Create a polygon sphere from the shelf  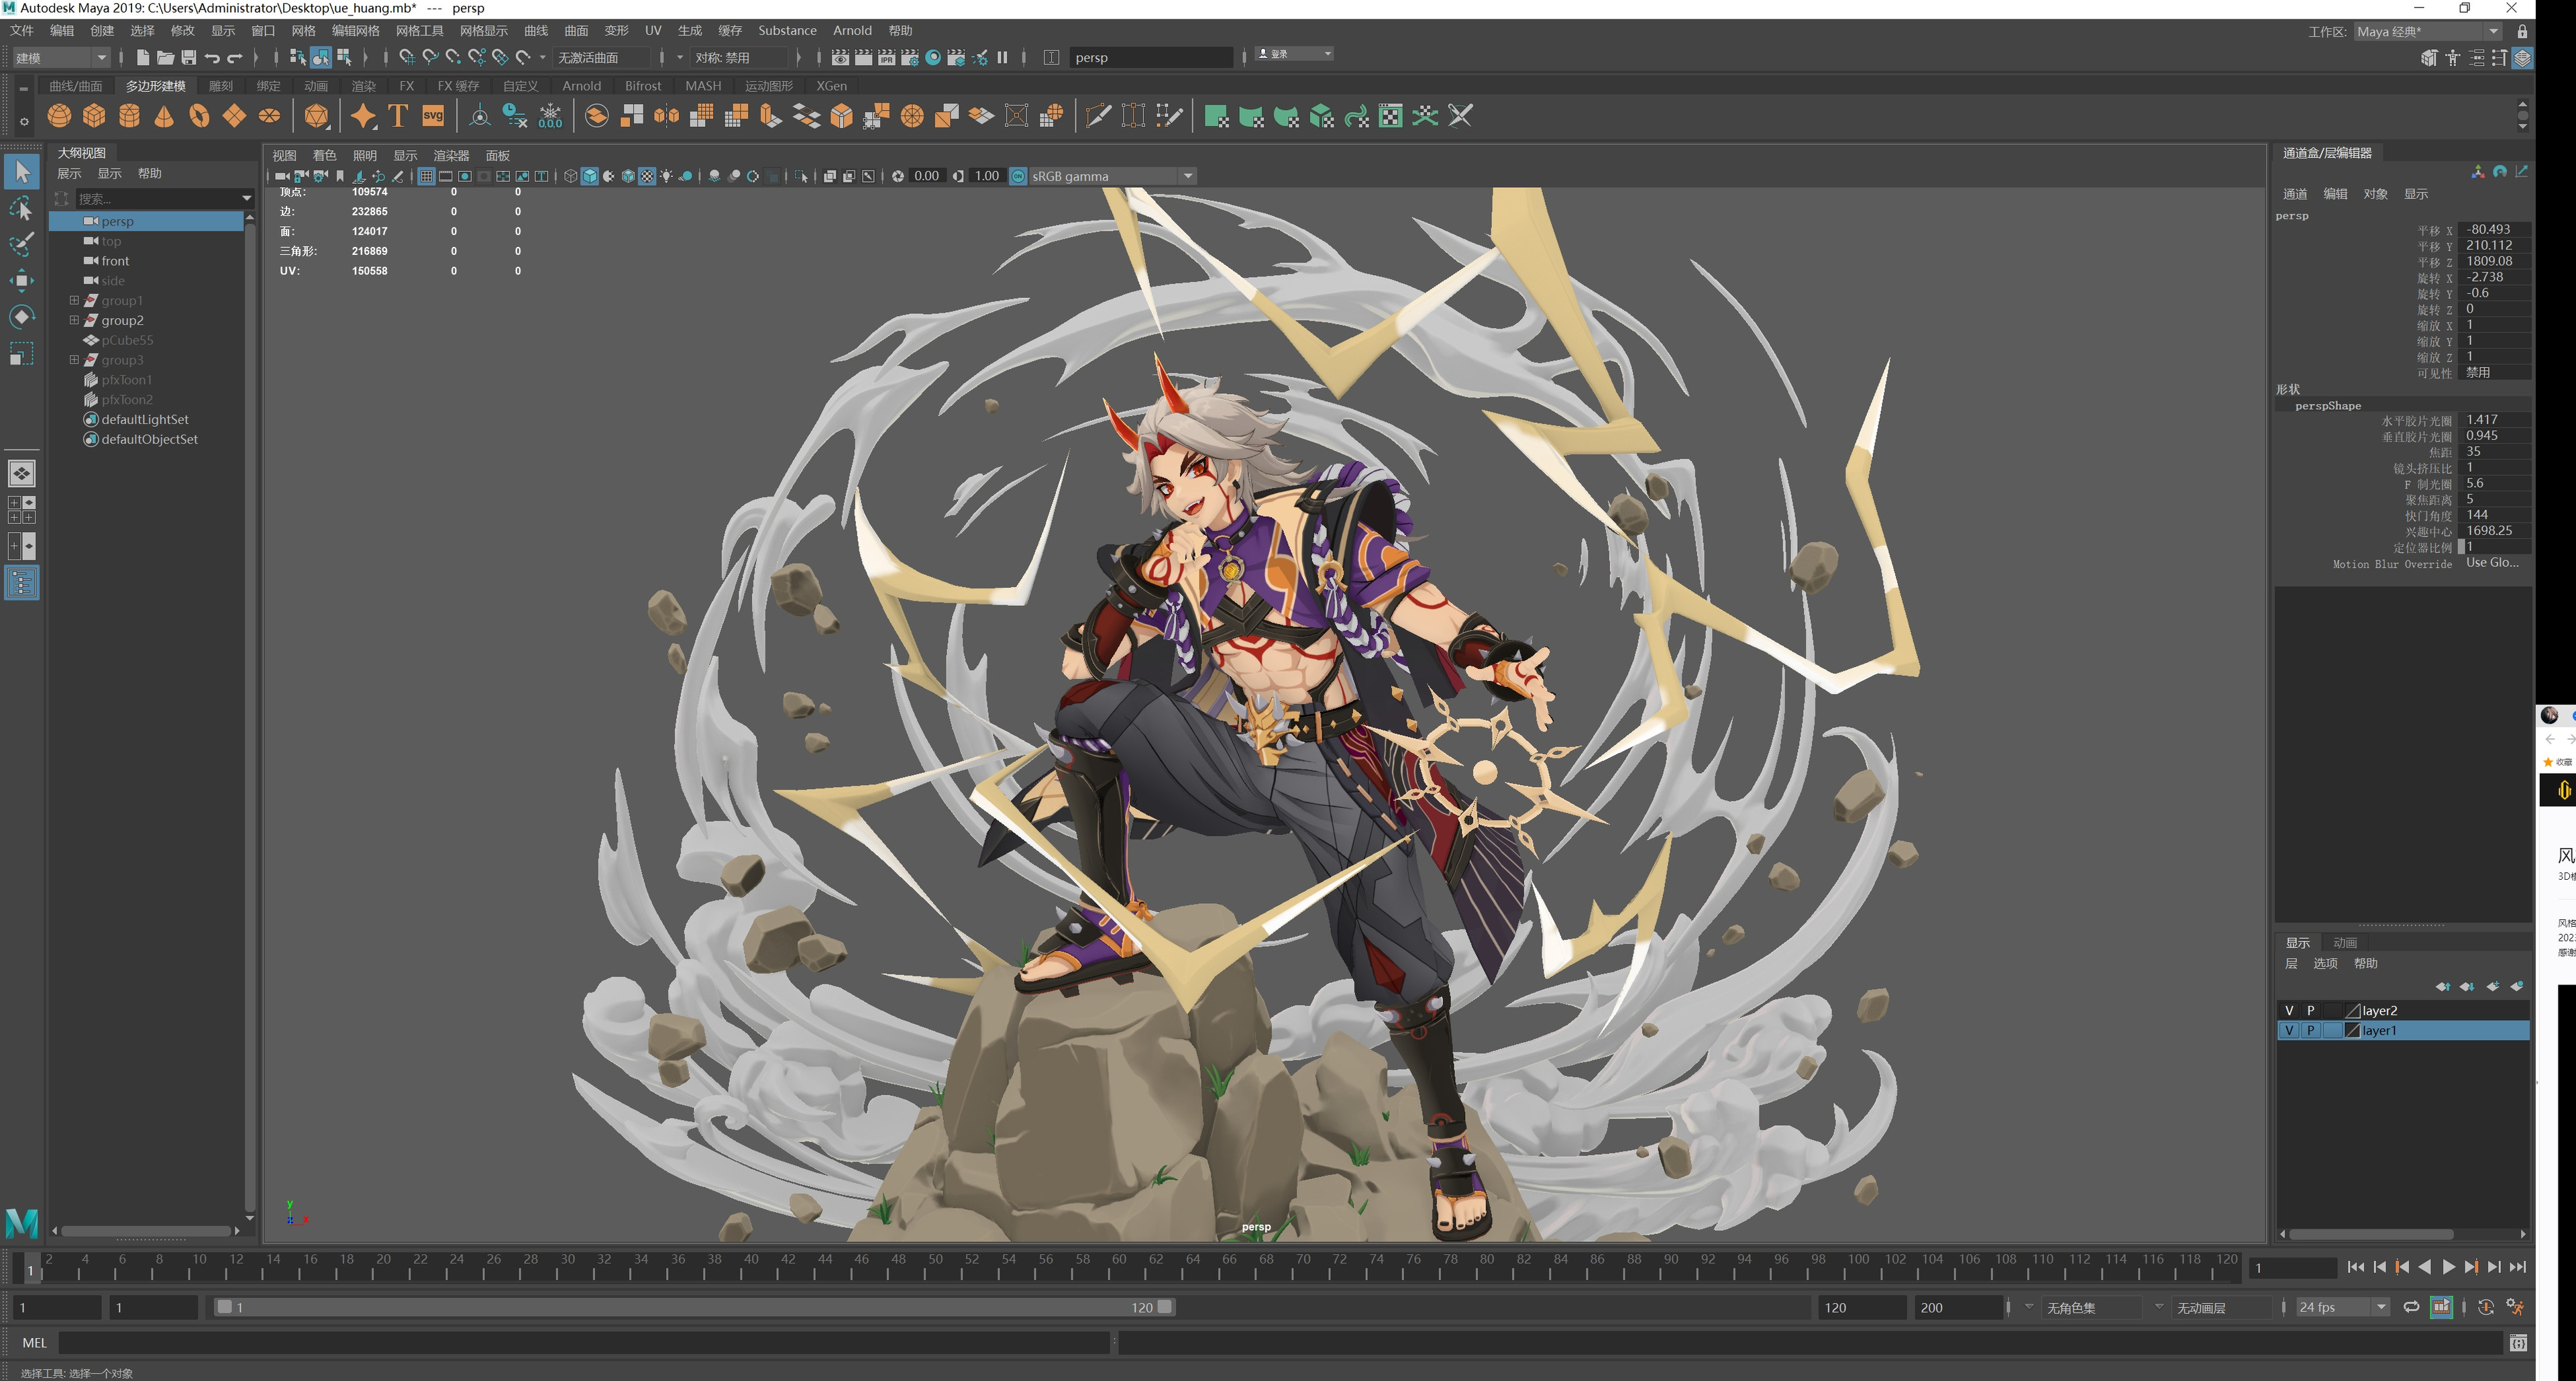pyautogui.click(x=59, y=117)
